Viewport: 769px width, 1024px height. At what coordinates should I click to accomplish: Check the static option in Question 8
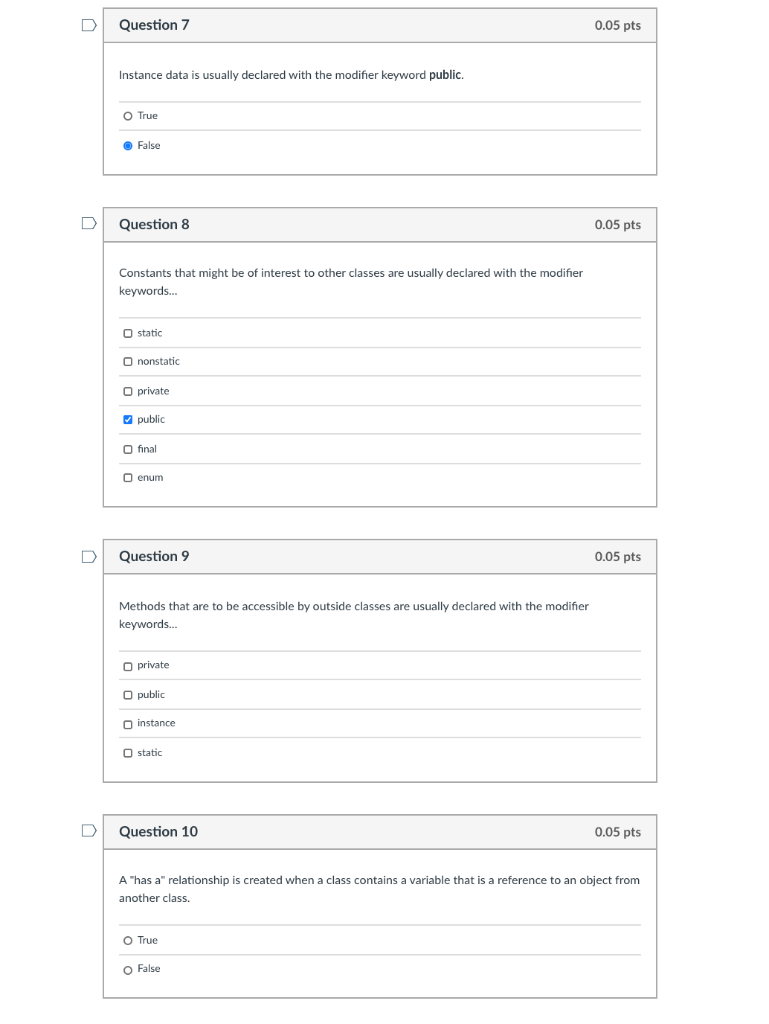[126, 332]
